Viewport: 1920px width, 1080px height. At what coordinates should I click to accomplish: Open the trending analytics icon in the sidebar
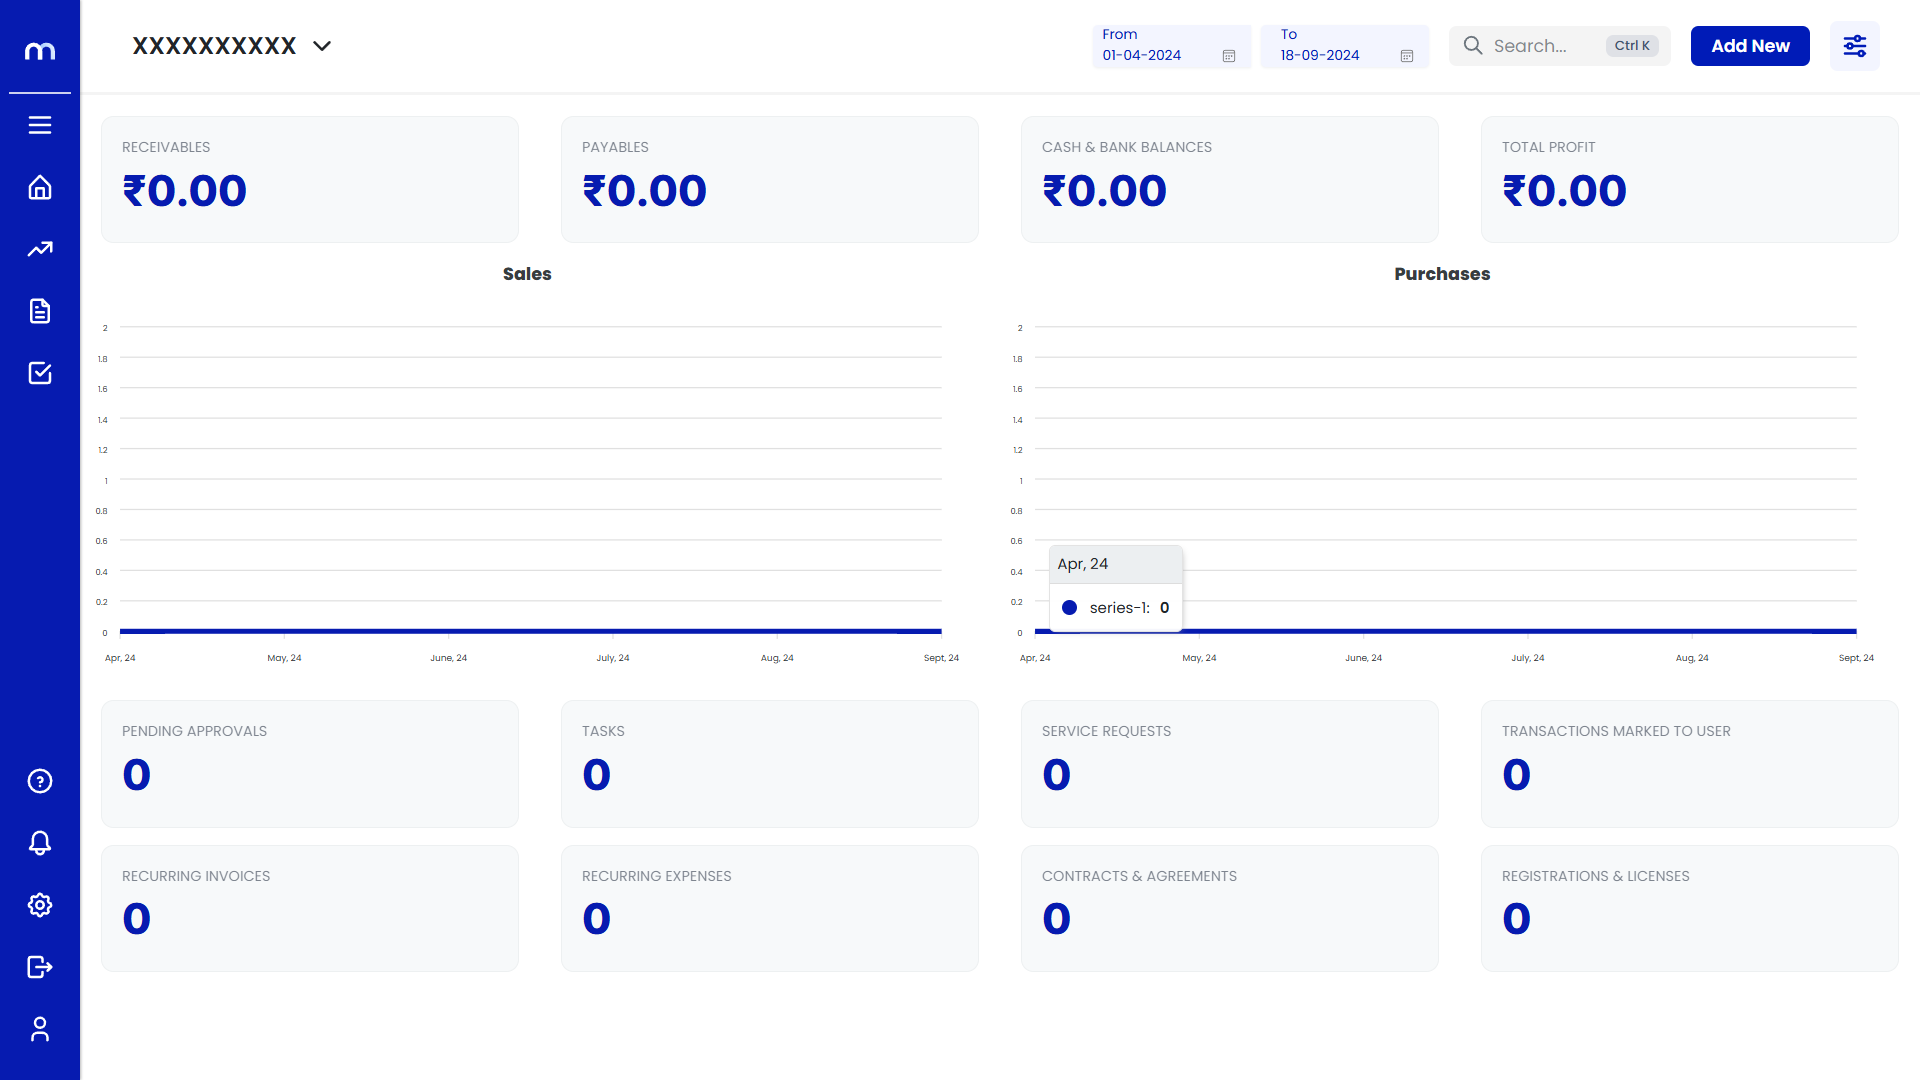pyautogui.click(x=40, y=249)
